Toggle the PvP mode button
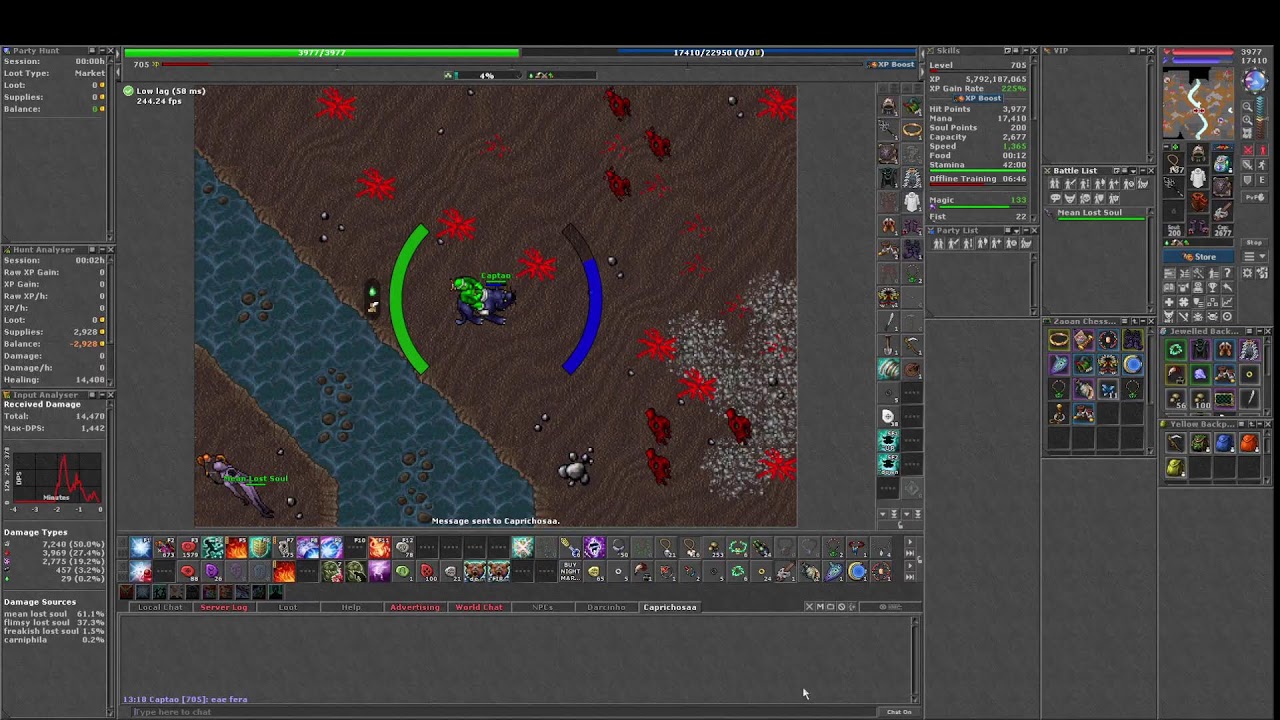 [1255, 198]
